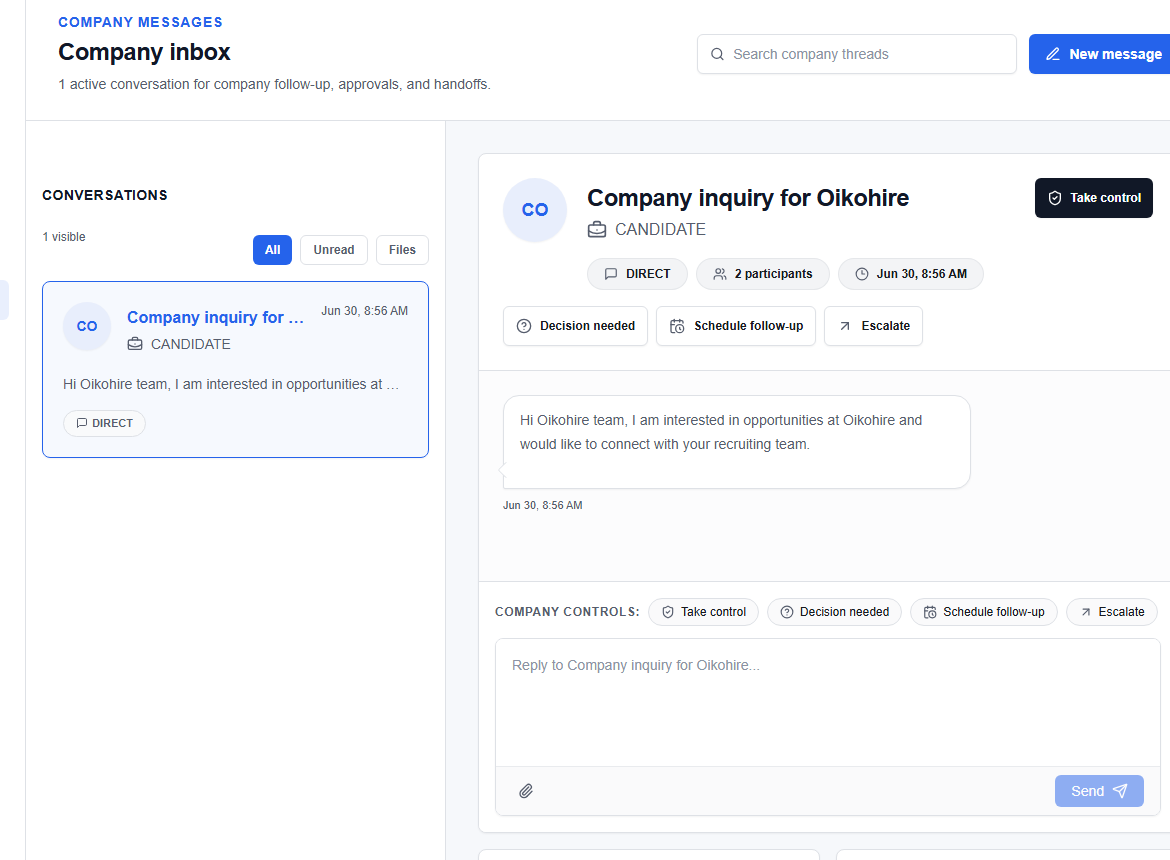Click the briefcase icon in the conversation card
Viewport: 1170px width, 860px height.
pos(135,344)
